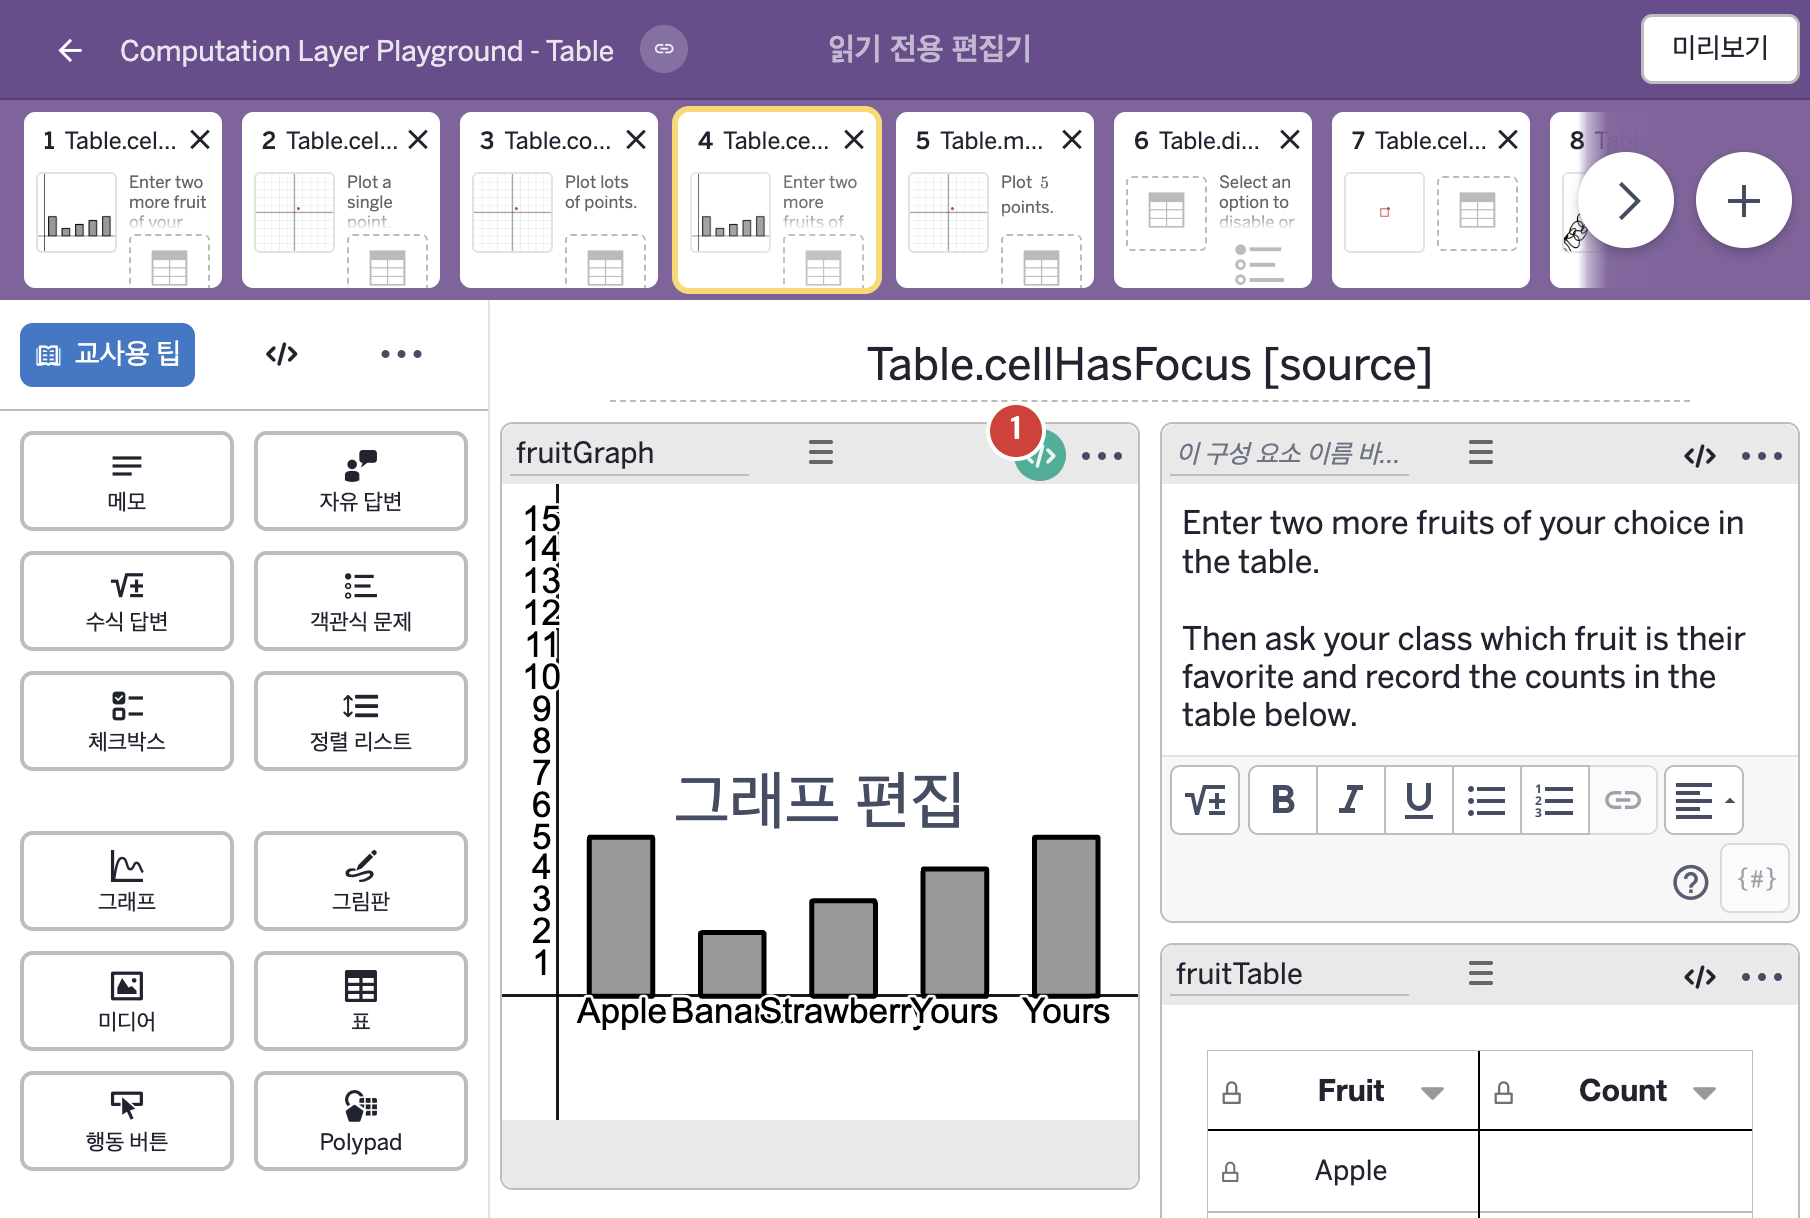The width and height of the screenshot is (1810, 1218).
Task: Add a new slide with plus button
Action: (x=1743, y=200)
